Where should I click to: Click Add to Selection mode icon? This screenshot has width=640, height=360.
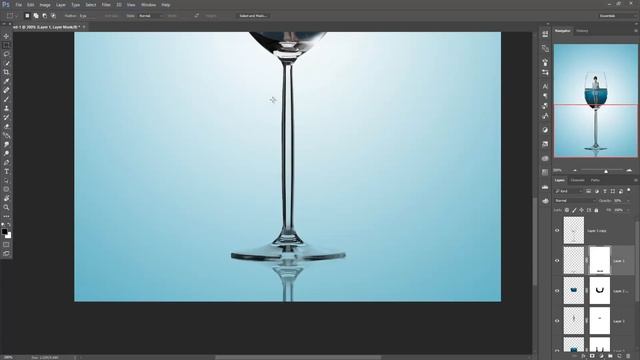(36, 16)
